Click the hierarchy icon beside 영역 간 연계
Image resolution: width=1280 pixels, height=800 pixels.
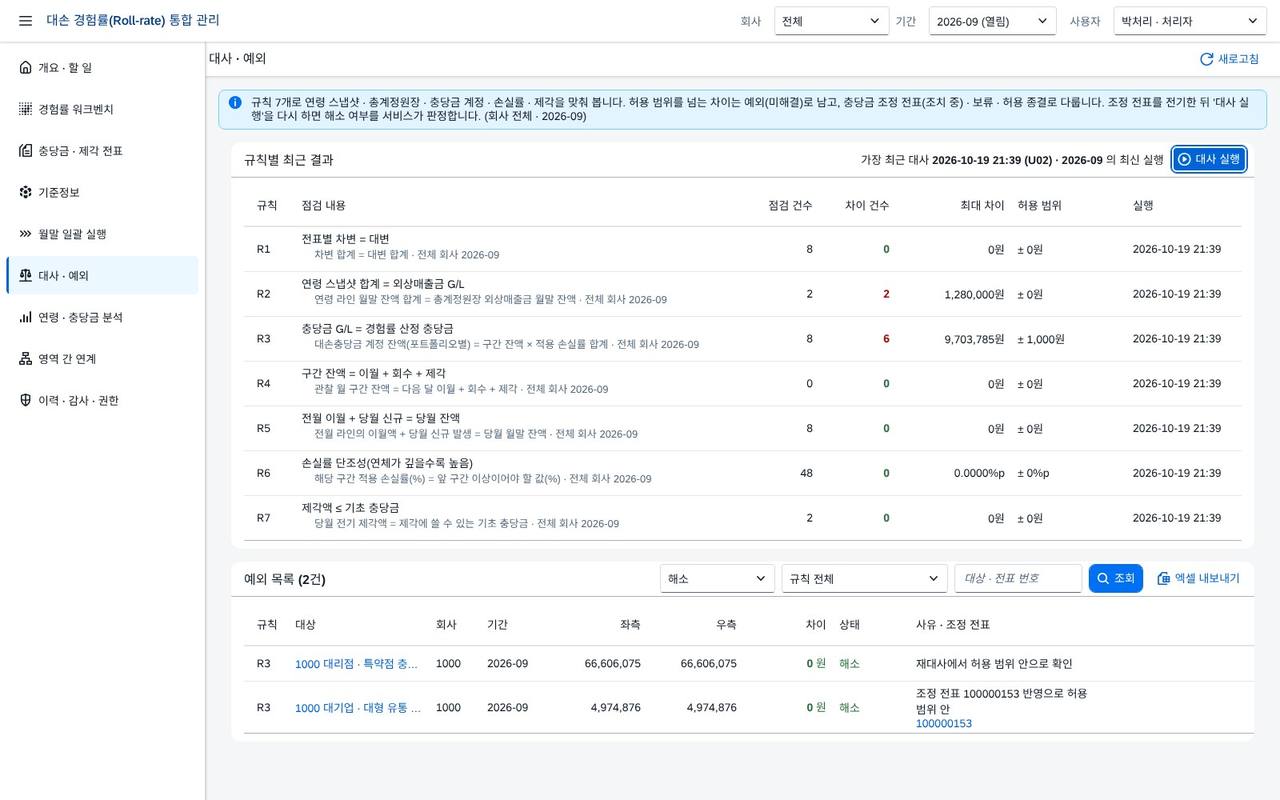click(x=25, y=359)
